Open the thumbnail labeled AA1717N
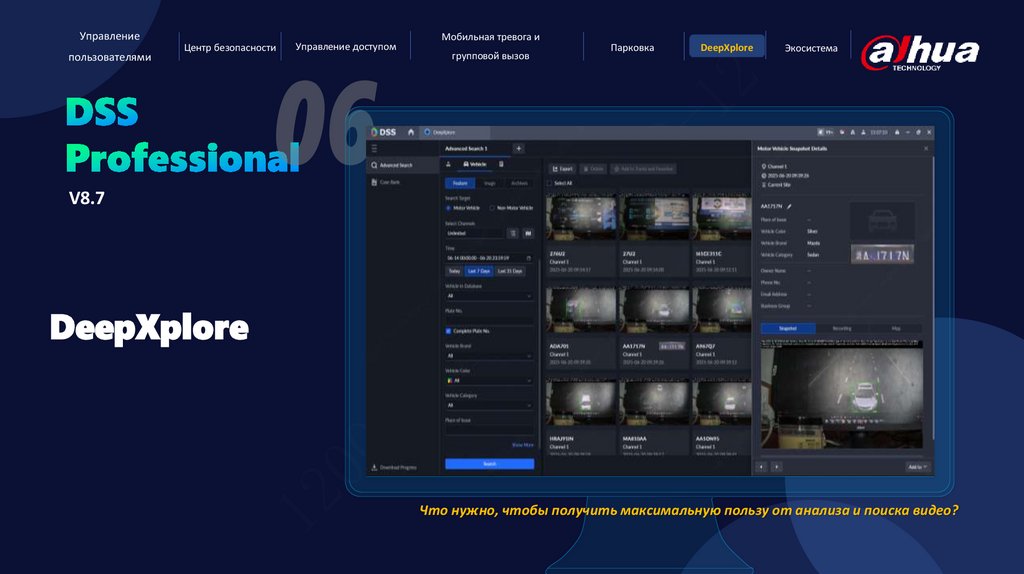The image size is (1024, 574). pyautogui.click(x=654, y=310)
